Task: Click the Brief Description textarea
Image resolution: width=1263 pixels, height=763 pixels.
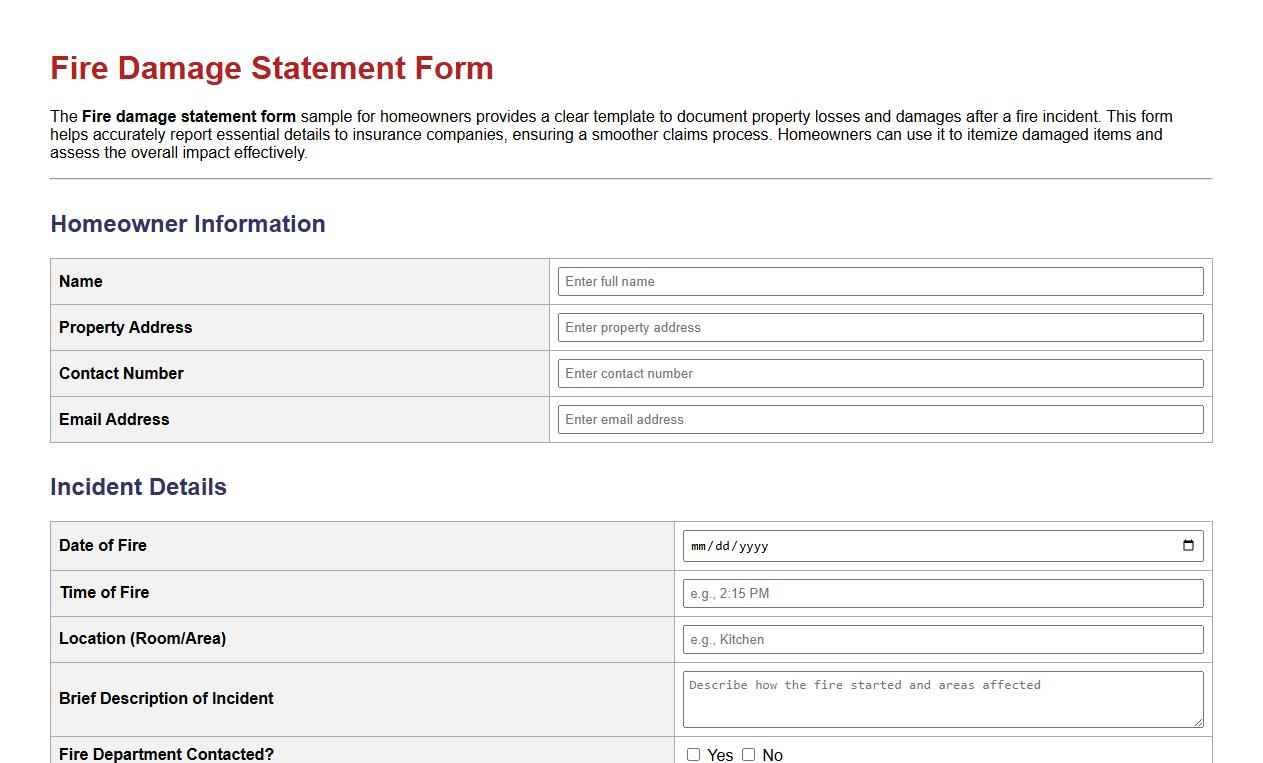Action: 941,698
